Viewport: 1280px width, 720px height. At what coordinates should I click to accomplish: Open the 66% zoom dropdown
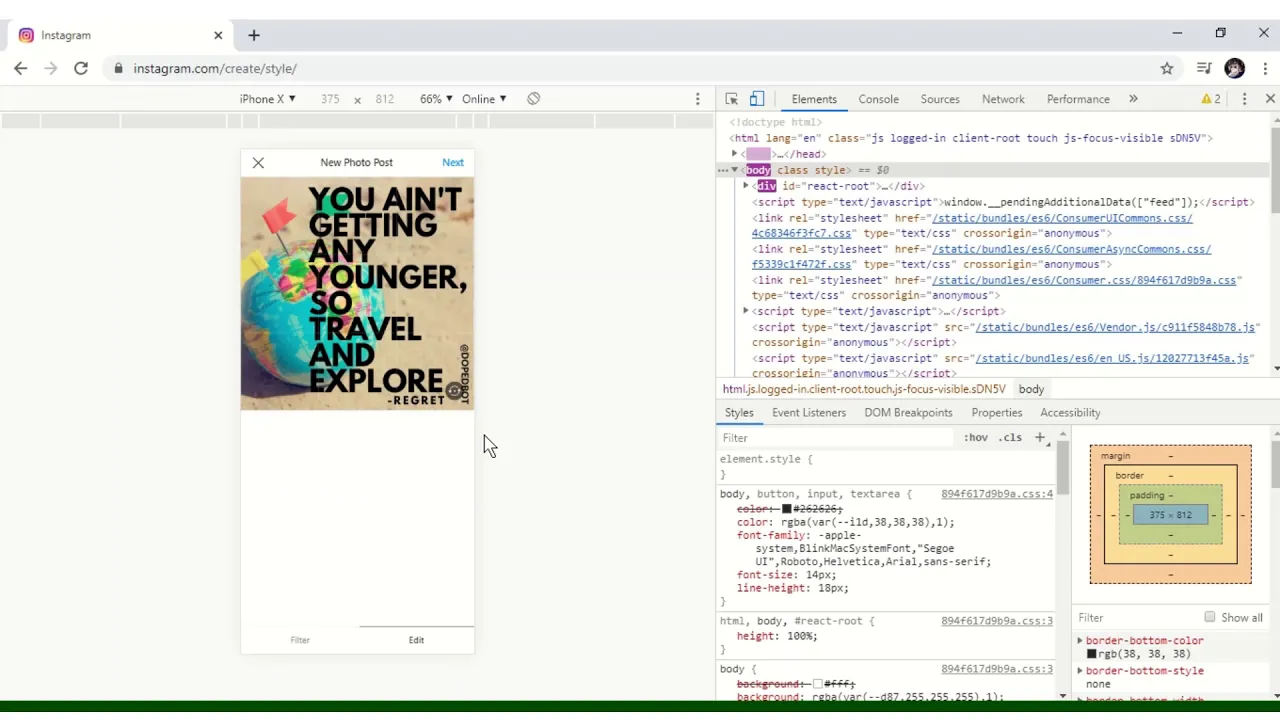click(436, 99)
